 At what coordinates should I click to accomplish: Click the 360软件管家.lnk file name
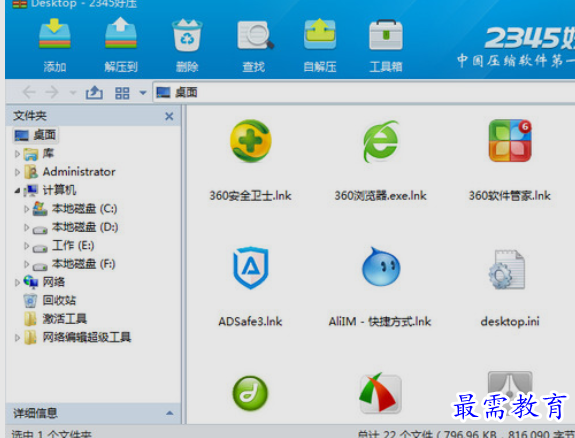[x=510, y=196]
